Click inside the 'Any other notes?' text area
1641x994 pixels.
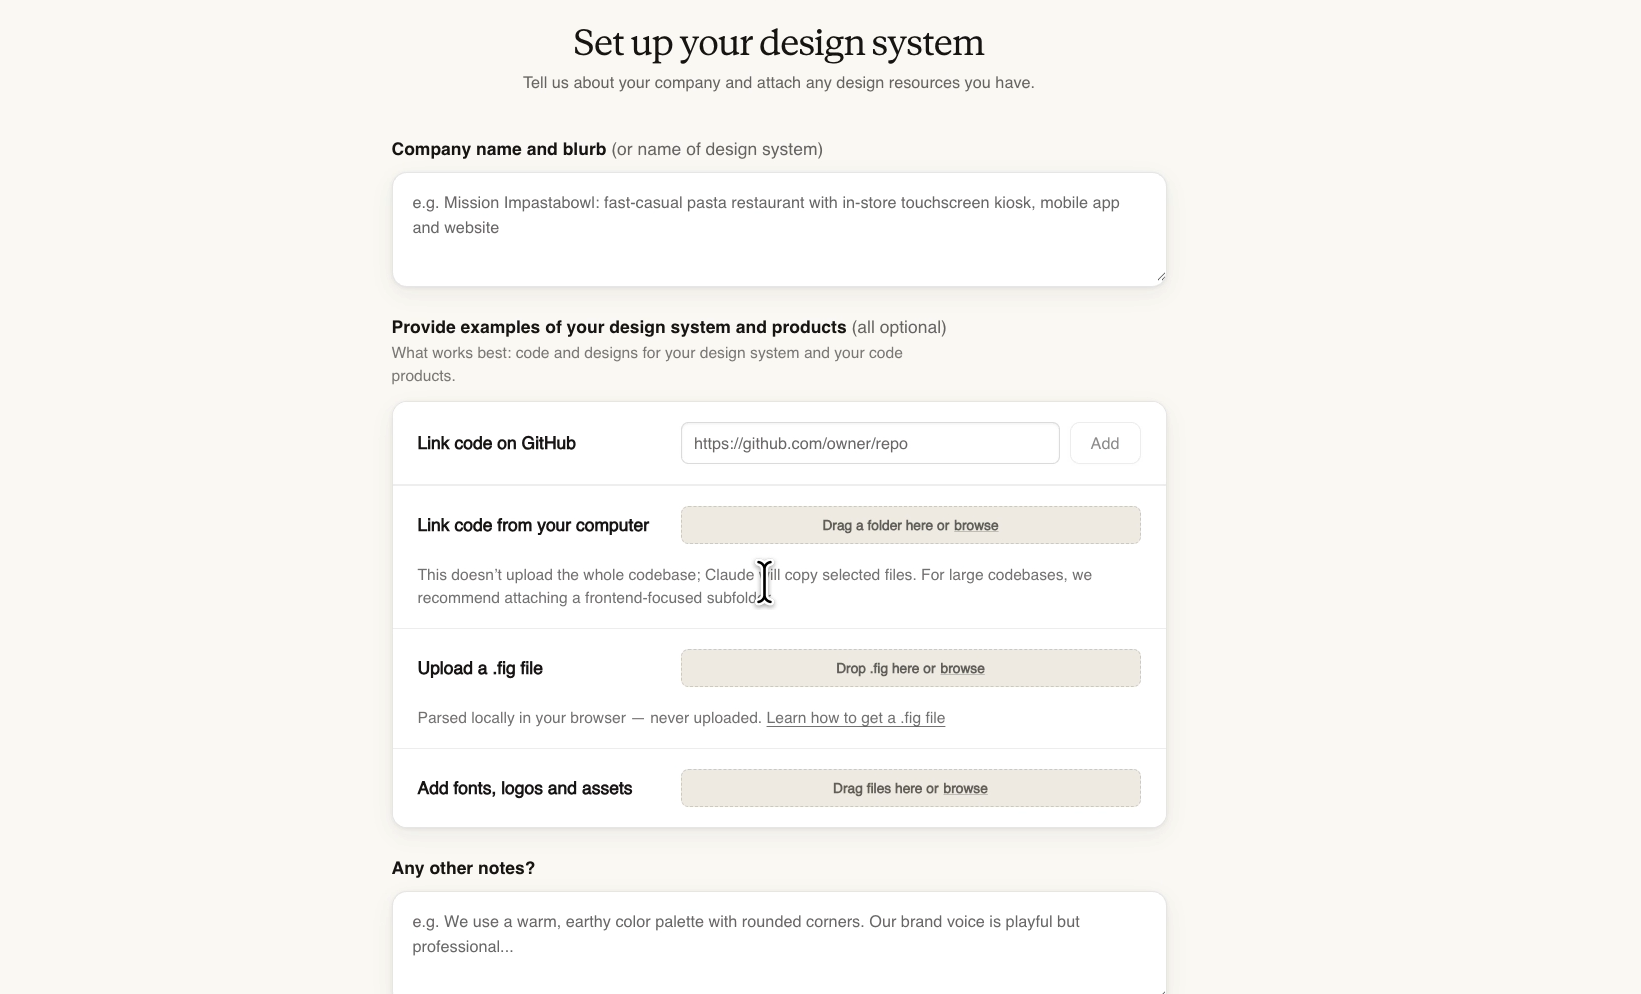[x=778, y=940]
